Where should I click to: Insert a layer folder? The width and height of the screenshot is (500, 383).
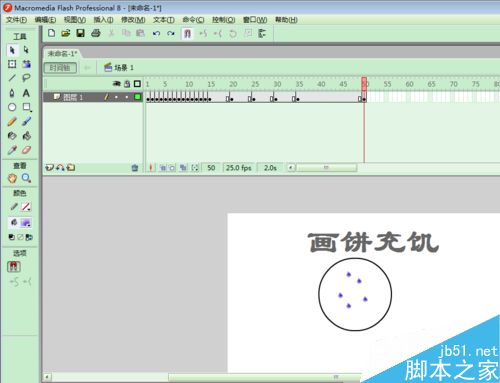[x=71, y=168]
